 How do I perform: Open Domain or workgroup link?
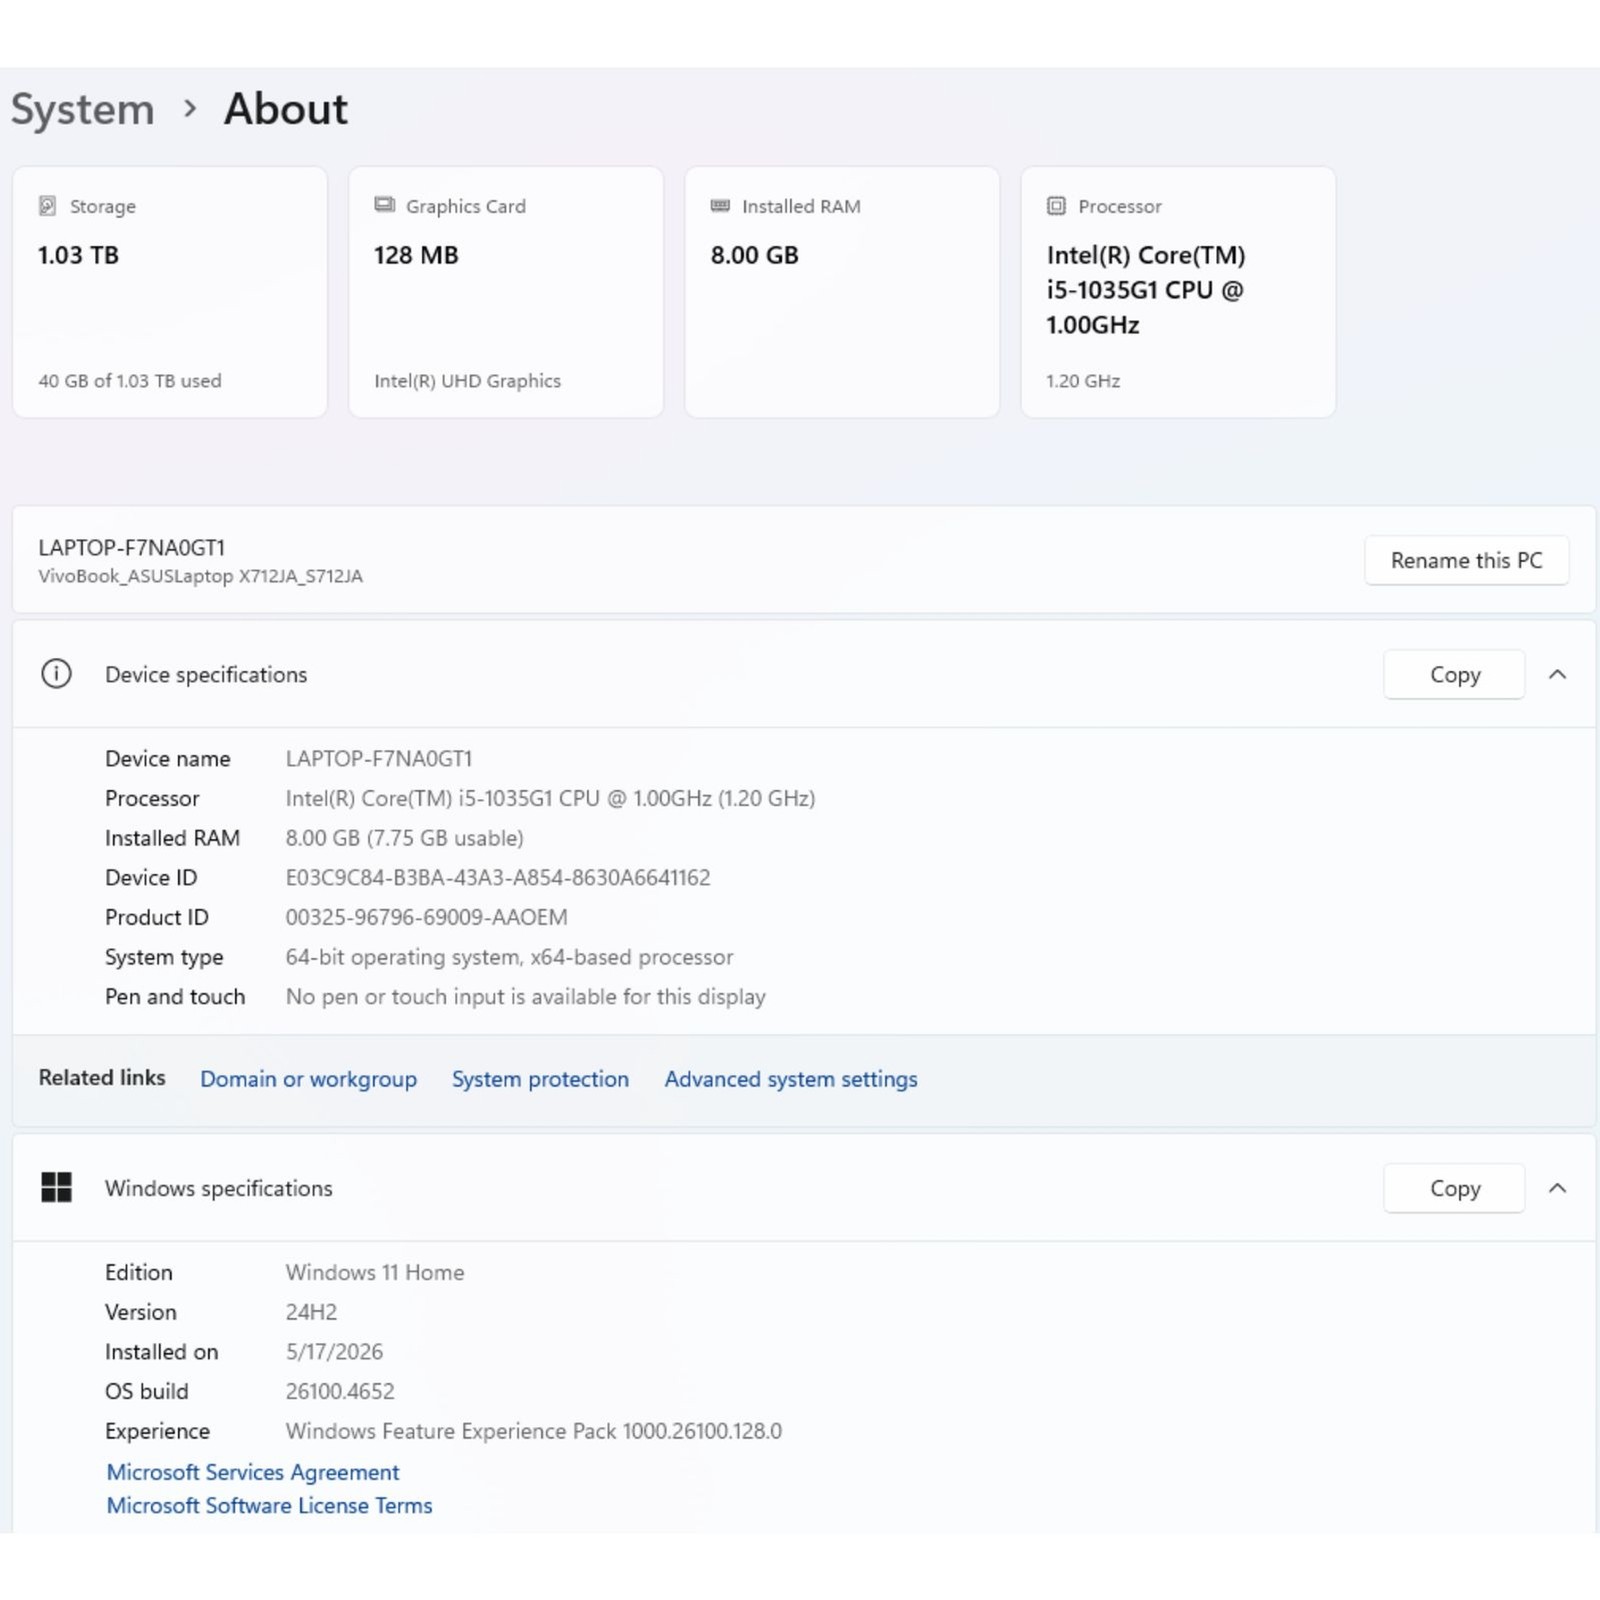(308, 1079)
